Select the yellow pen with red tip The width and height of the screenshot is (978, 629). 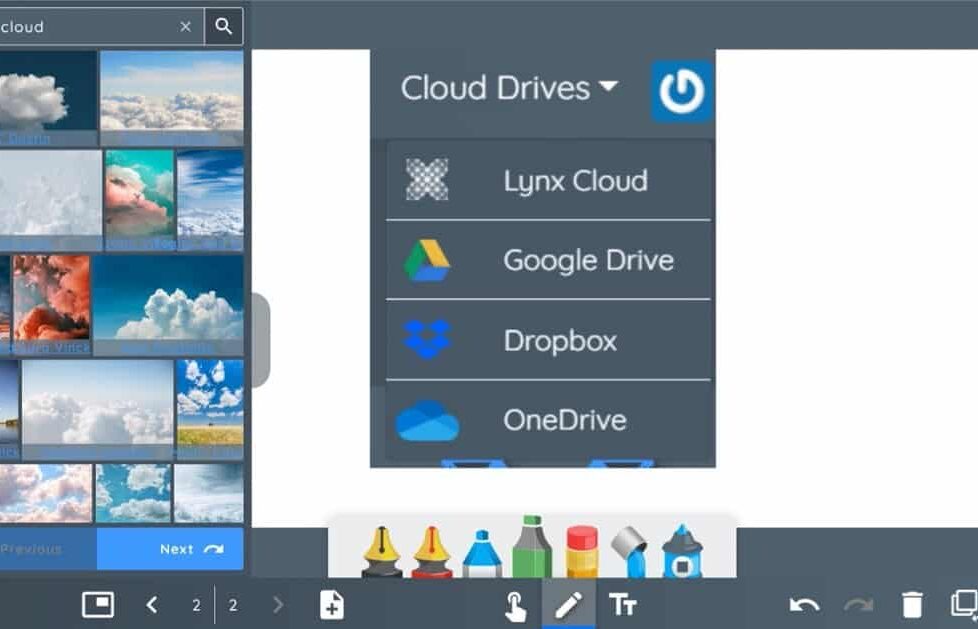point(432,552)
